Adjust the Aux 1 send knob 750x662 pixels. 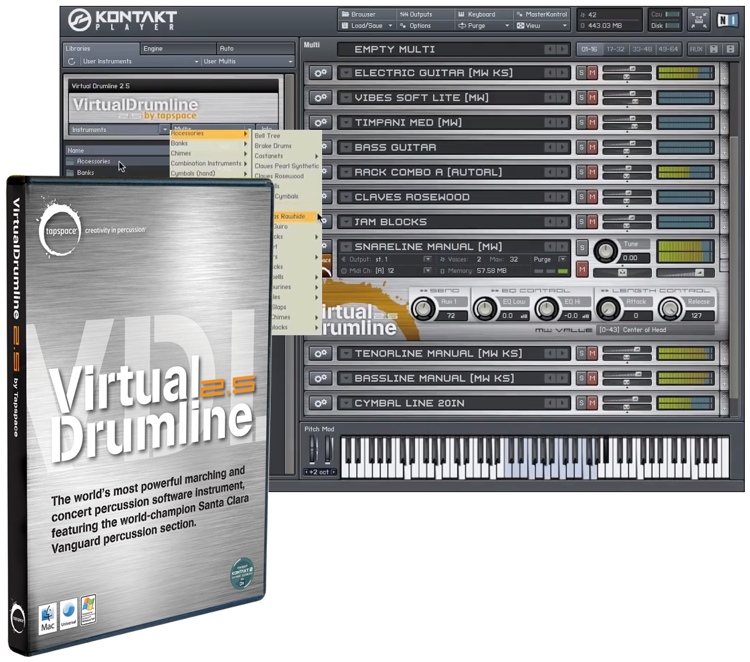(x=423, y=309)
